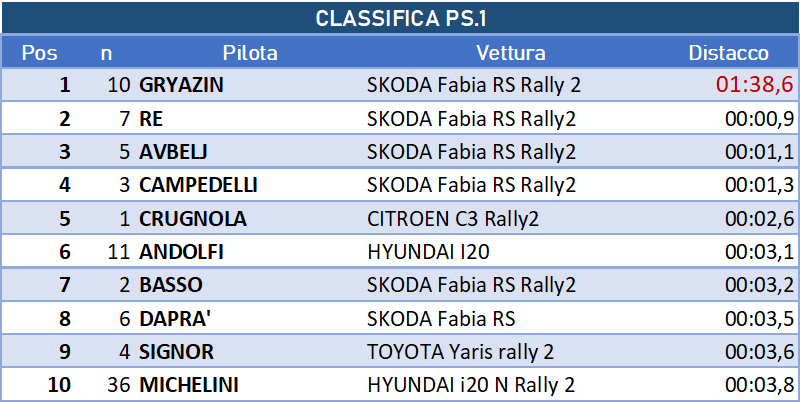
Task: Select the BASSO driver cell
Action: (170, 285)
